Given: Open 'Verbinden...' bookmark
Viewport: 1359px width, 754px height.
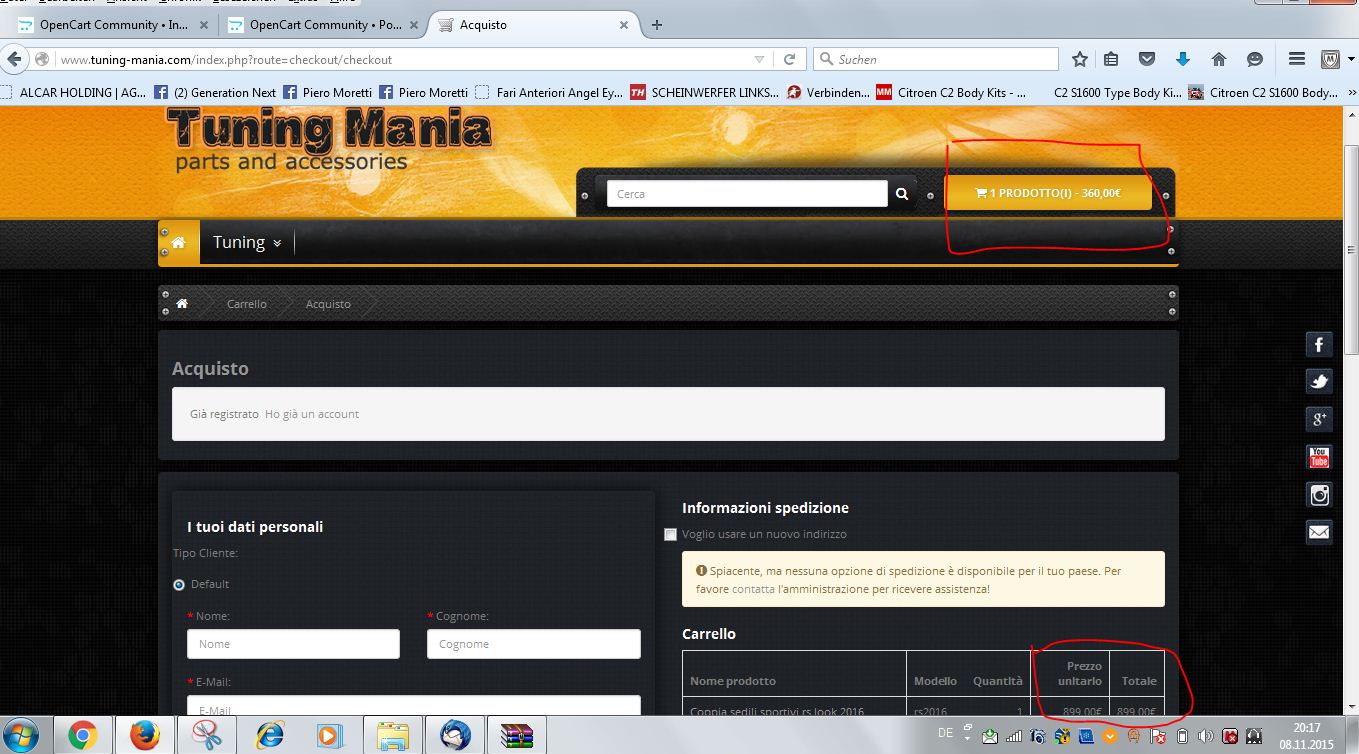Looking at the screenshot, I should [x=828, y=92].
